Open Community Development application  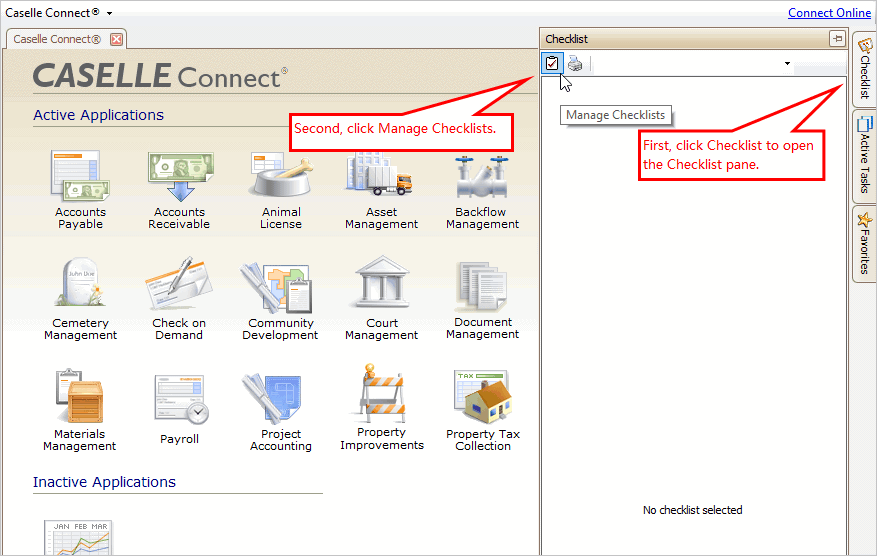pos(280,299)
